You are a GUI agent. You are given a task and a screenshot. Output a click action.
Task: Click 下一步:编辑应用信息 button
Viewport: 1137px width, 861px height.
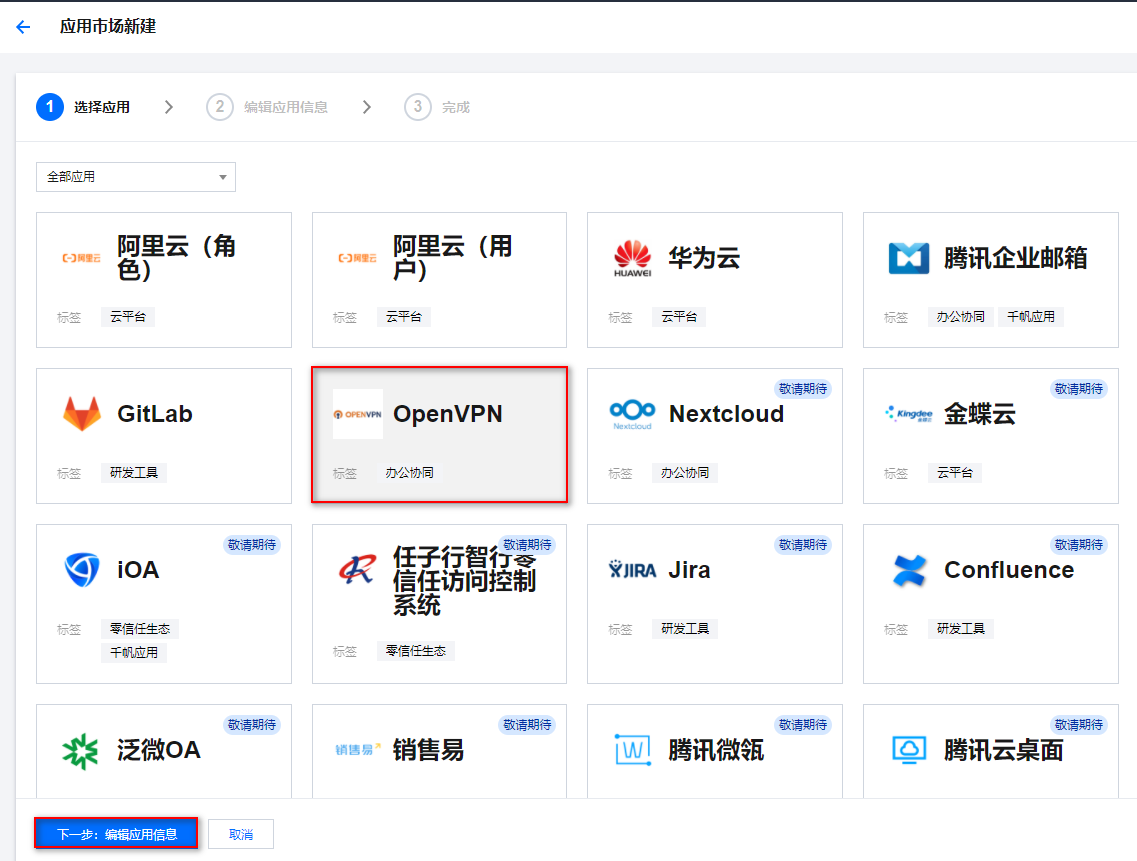(x=116, y=834)
